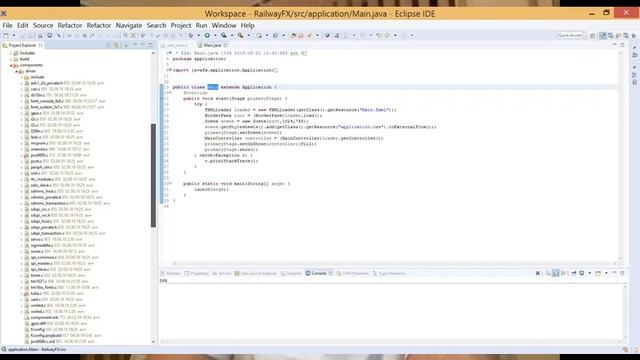Click the Project Explorer scroll-down arrow
Screen dimensions: 640x360
pos(153,342)
